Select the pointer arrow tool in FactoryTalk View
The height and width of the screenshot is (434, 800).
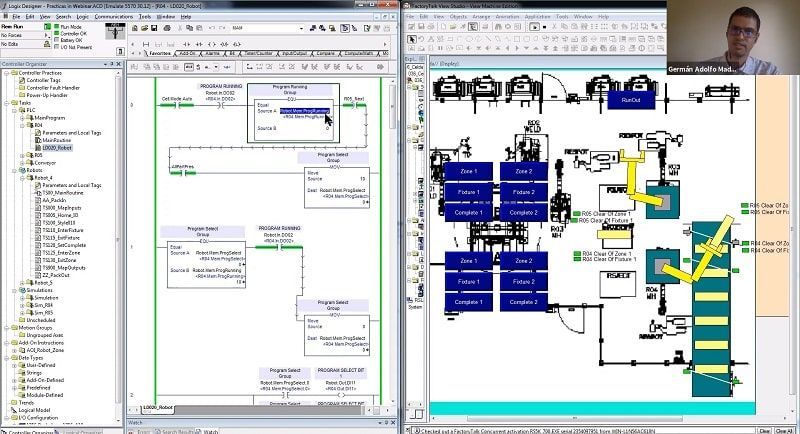click(x=412, y=39)
